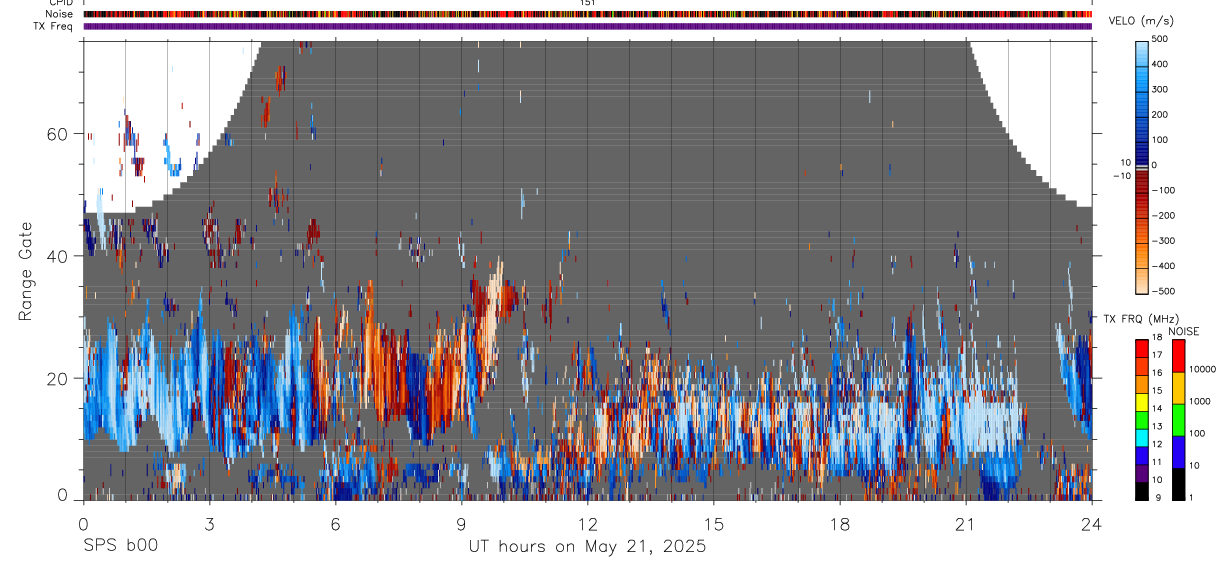This screenshot has height=567, width=1228.
Task: Pick the cyan swatch in TX FRQ legend
Action: pyautogui.click(x=1143, y=437)
